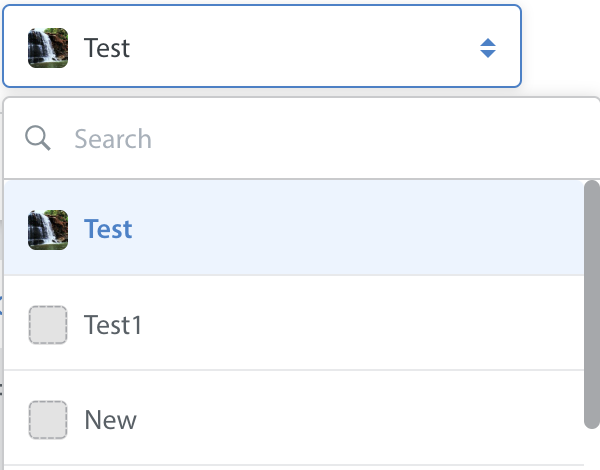
Task: Choose the New option from list
Action: pyautogui.click(x=294, y=418)
